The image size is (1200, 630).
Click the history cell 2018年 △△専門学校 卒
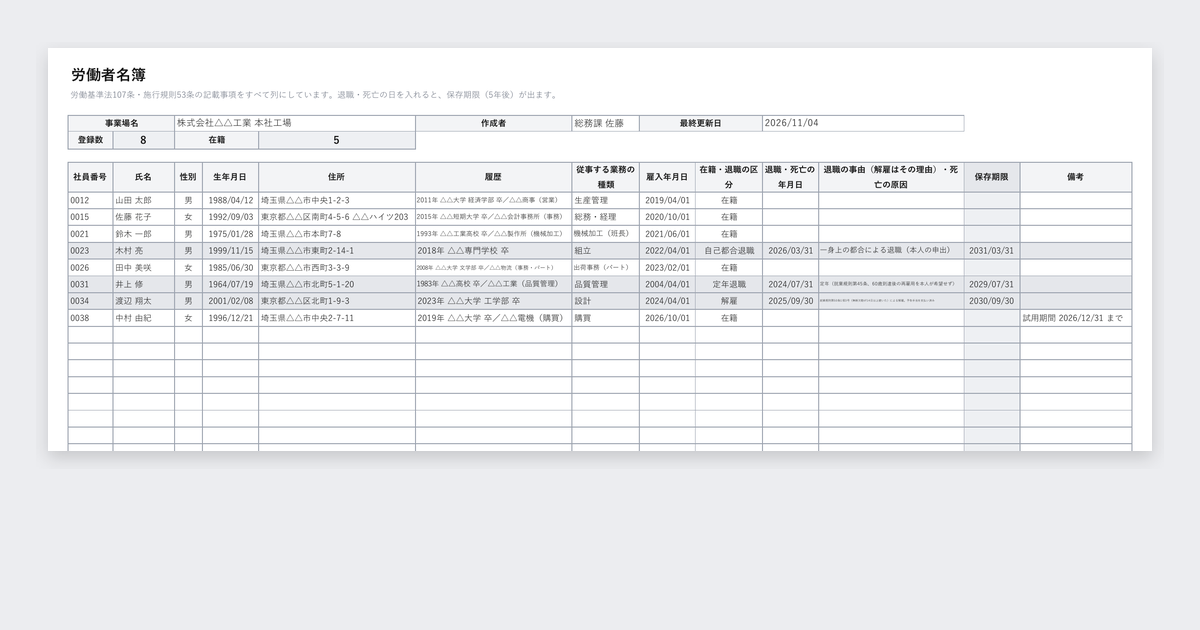[493, 251]
